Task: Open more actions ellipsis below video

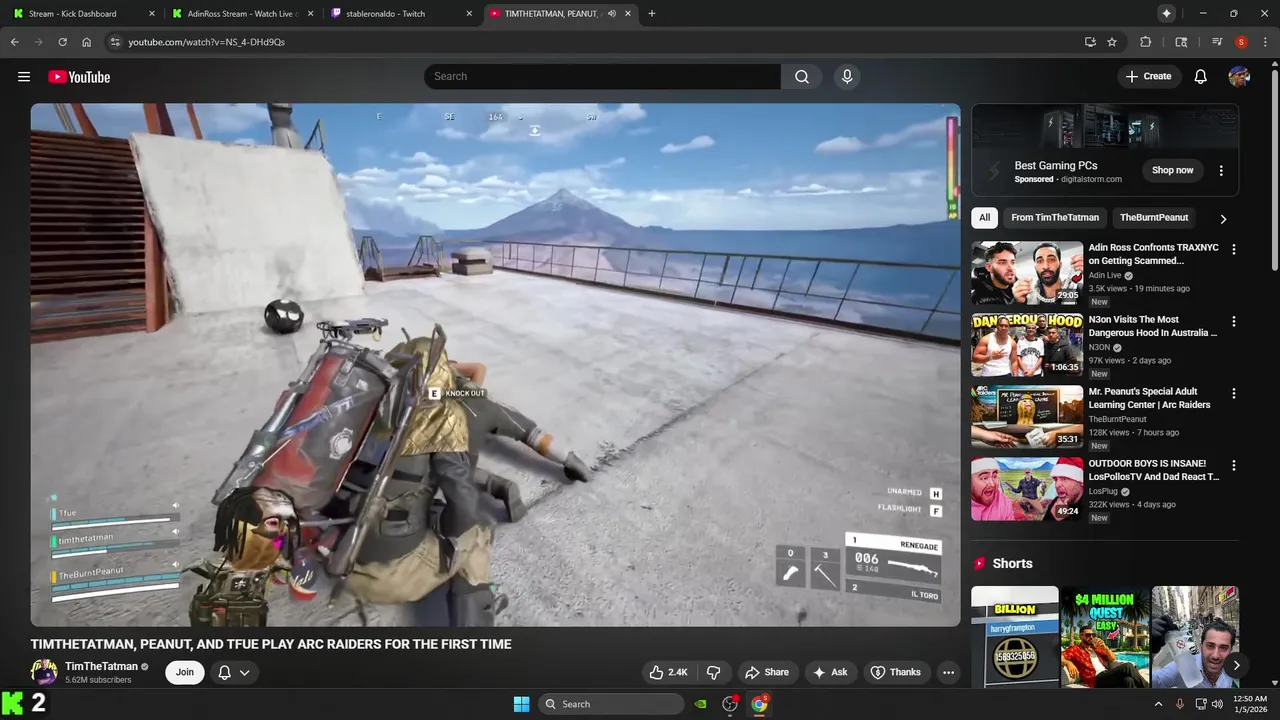Action: (x=948, y=672)
